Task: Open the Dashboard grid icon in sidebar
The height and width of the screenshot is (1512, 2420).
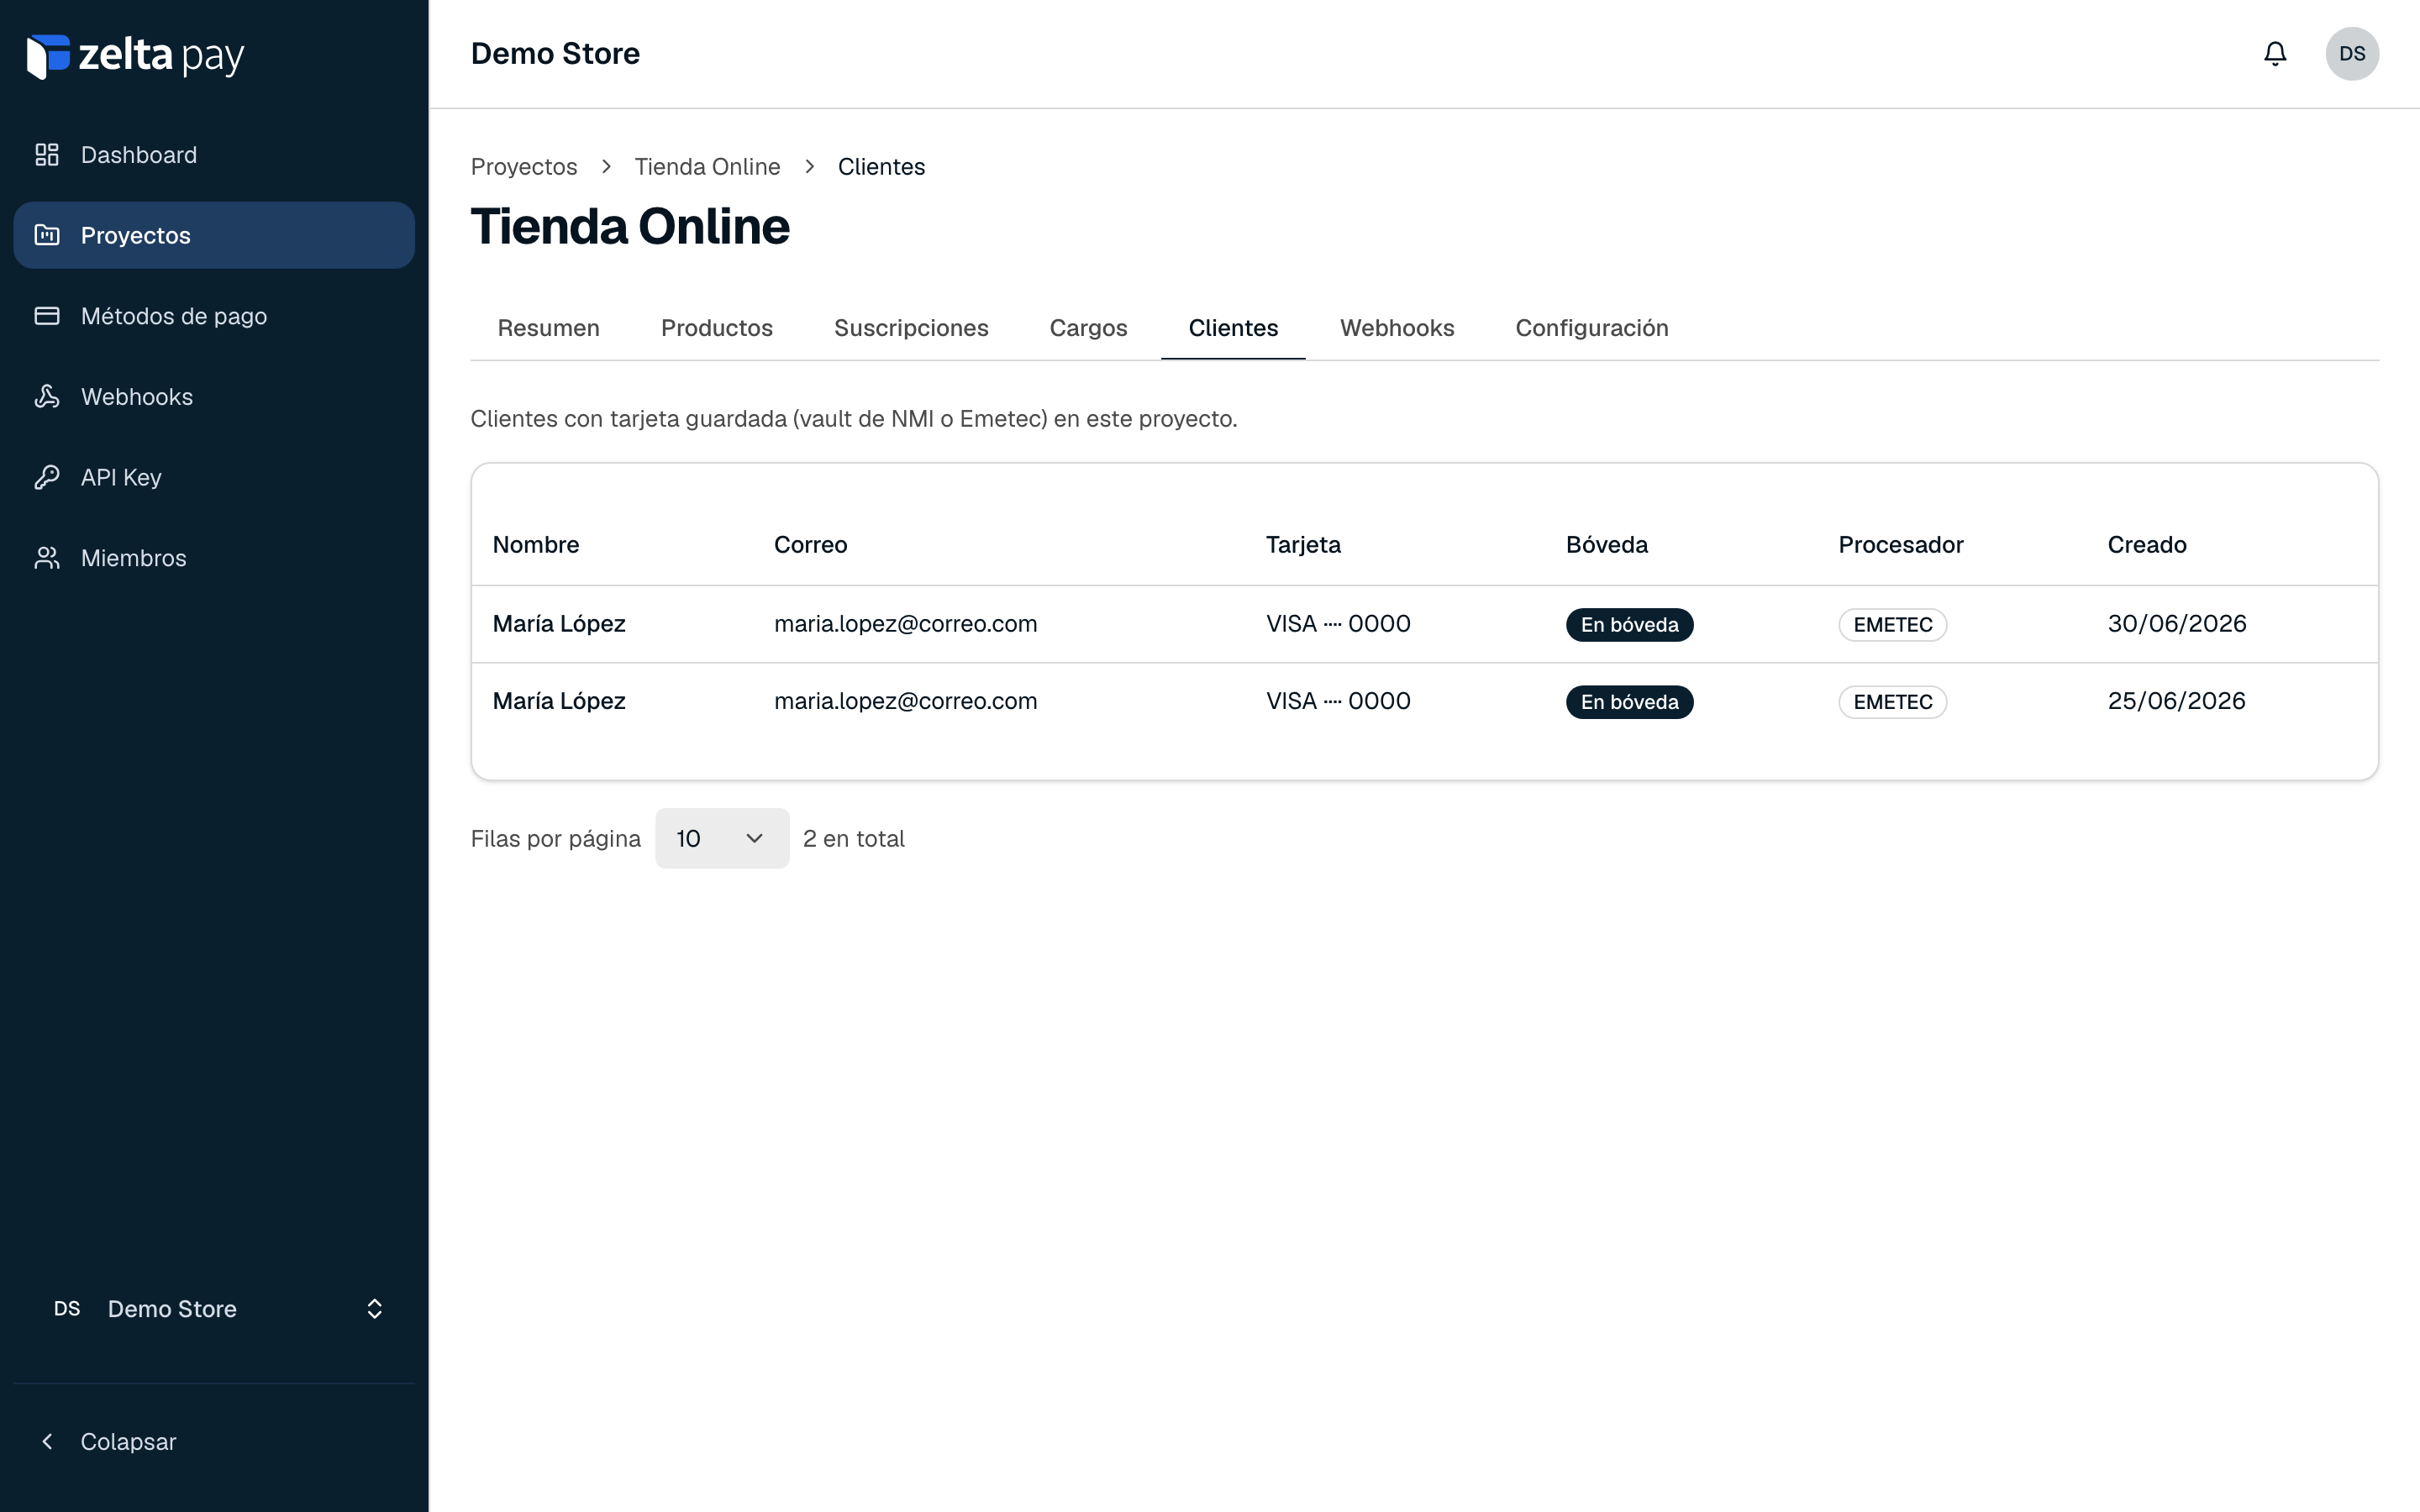Action: pos(47,155)
